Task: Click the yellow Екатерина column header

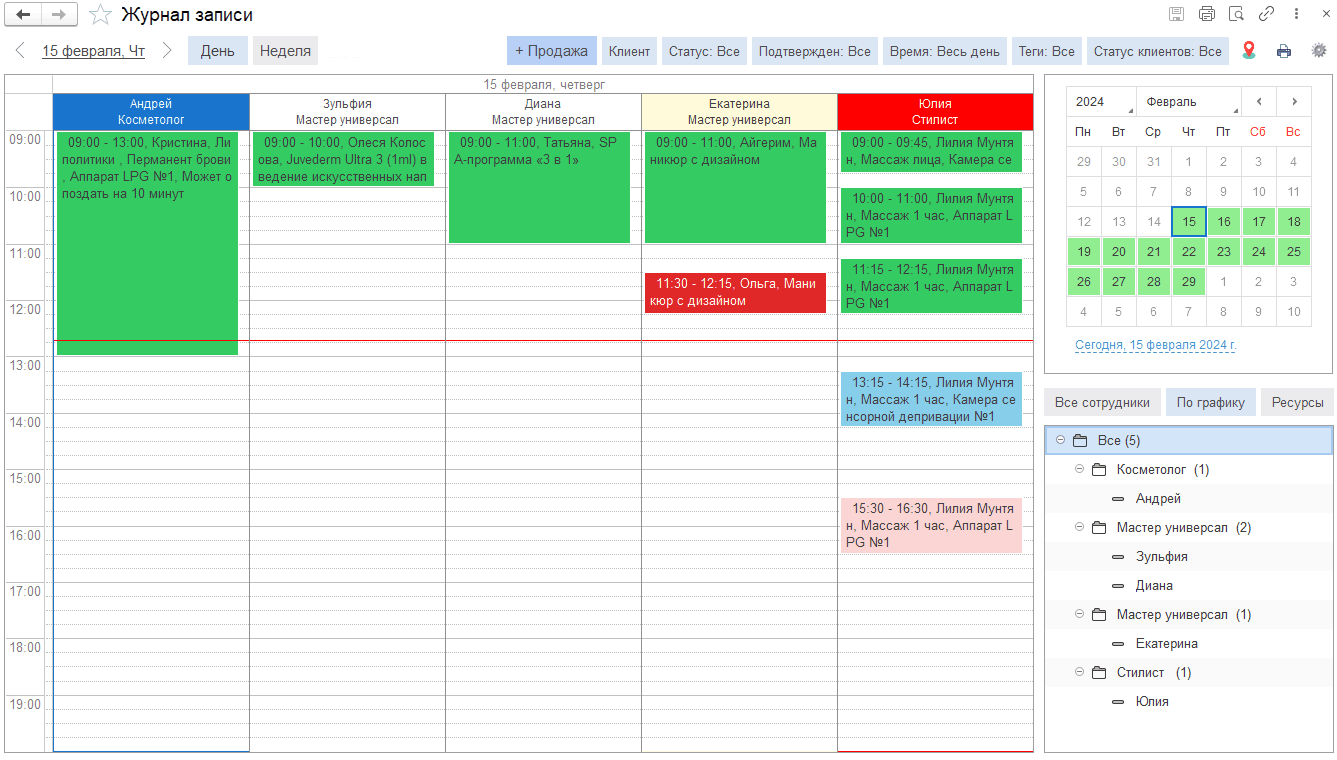Action: (739, 111)
